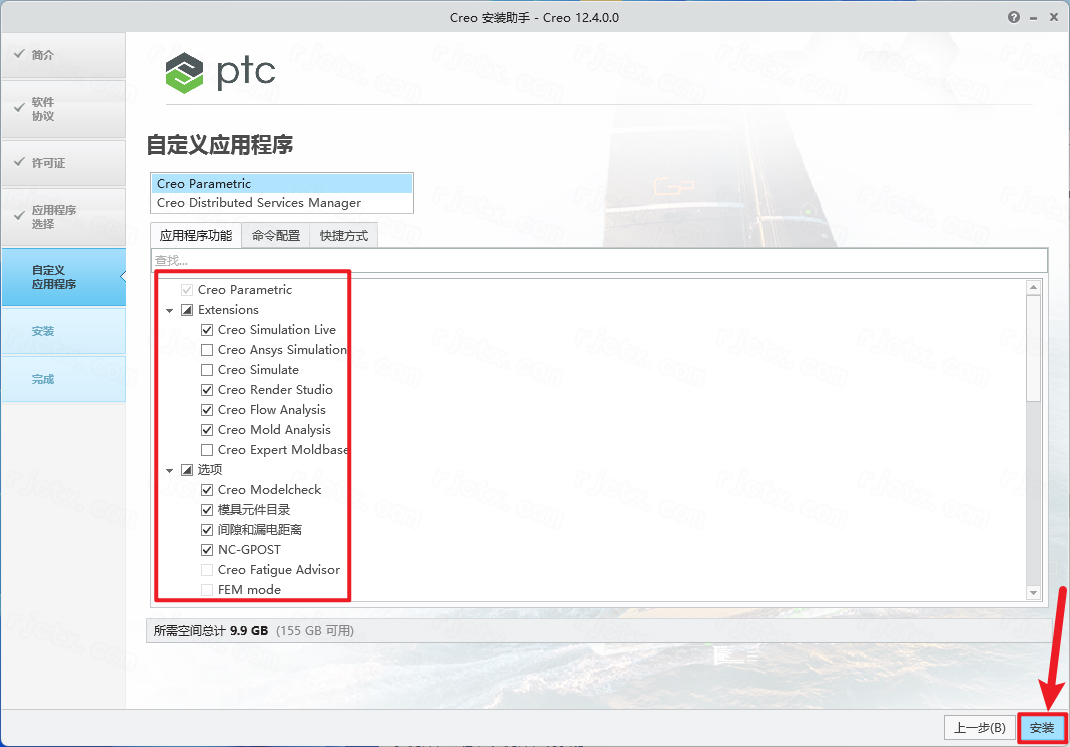Viewport: 1070px width, 747px height.
Task: Select Creo Distributed Services Manager
Action: click(x=282, y=203)
